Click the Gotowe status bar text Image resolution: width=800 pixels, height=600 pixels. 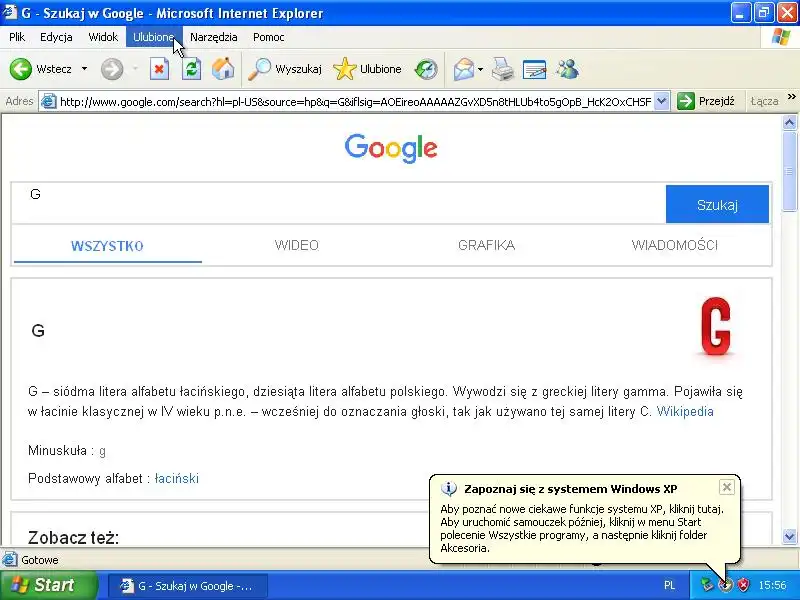pos(40,560)
